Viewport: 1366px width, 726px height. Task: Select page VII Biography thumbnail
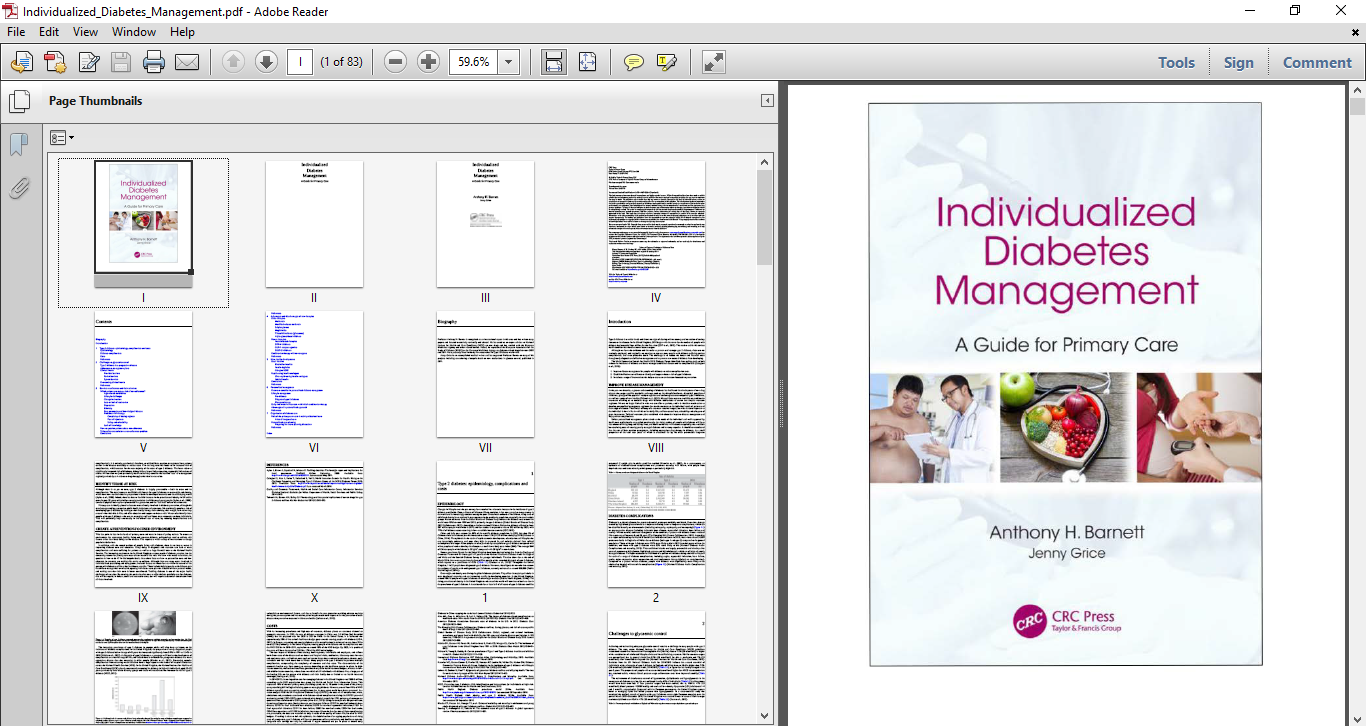click(x=485, y=374)
